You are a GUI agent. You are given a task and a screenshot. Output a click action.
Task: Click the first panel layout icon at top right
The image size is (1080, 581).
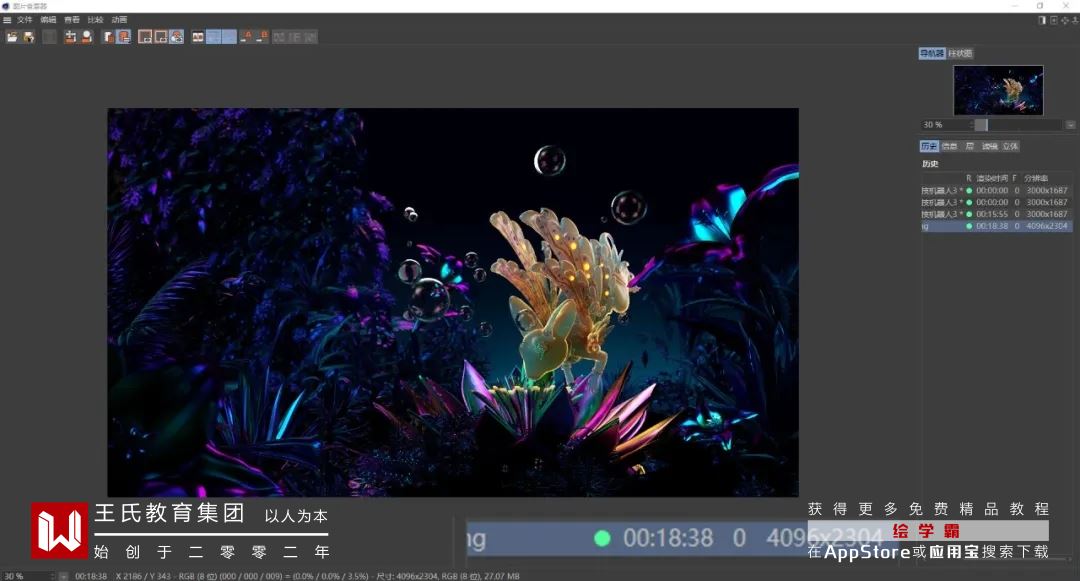click(1042, 21)
